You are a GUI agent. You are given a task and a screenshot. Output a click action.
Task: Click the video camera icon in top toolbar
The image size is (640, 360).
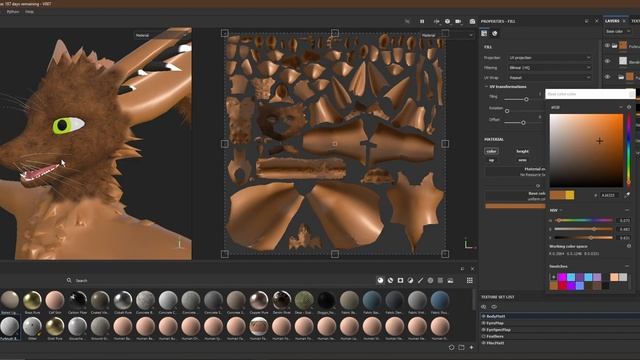(458, 21)
